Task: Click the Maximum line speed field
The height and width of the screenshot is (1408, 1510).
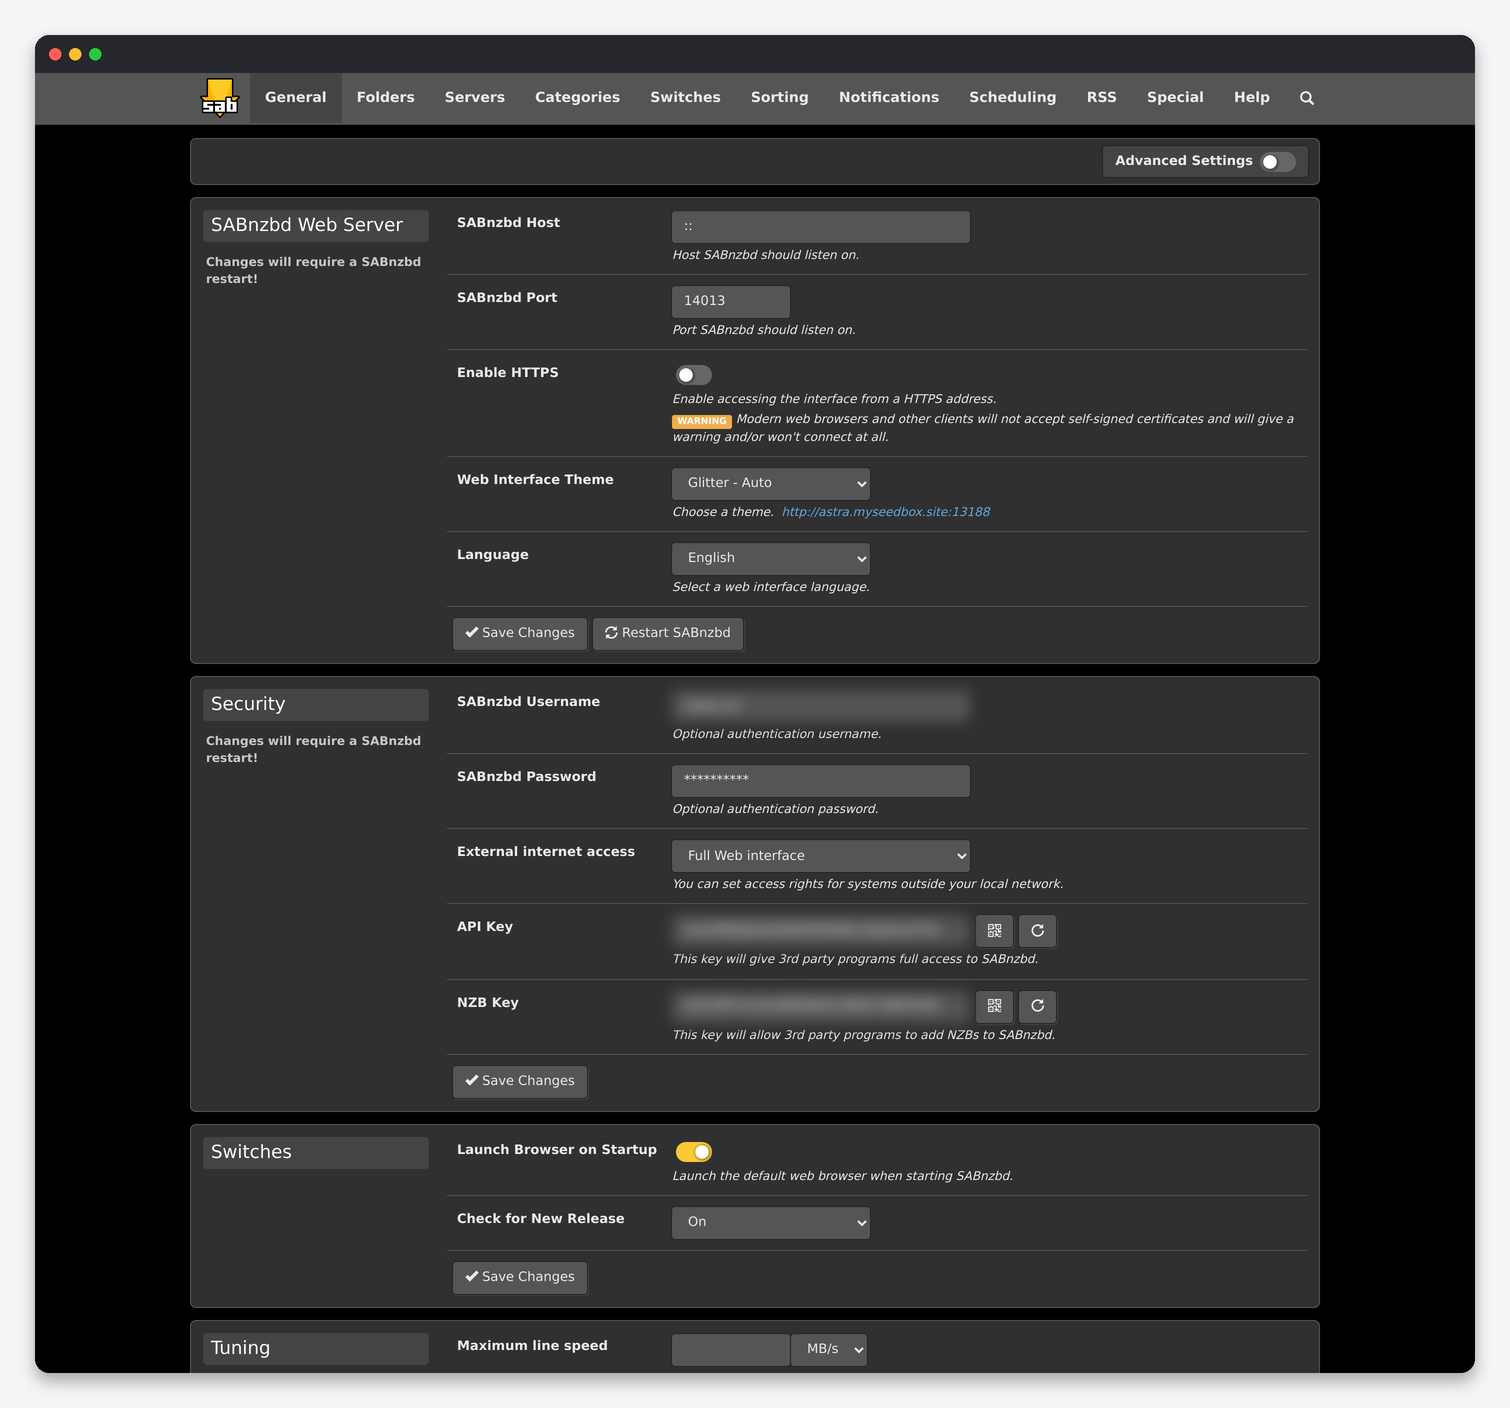Action: pyautogui.click(x=731, y=1349)
